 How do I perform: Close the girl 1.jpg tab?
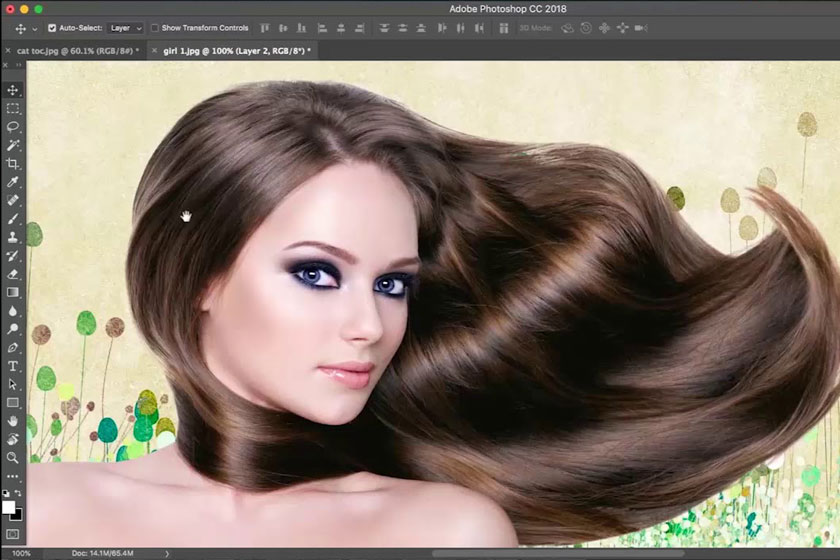point(154,51)
